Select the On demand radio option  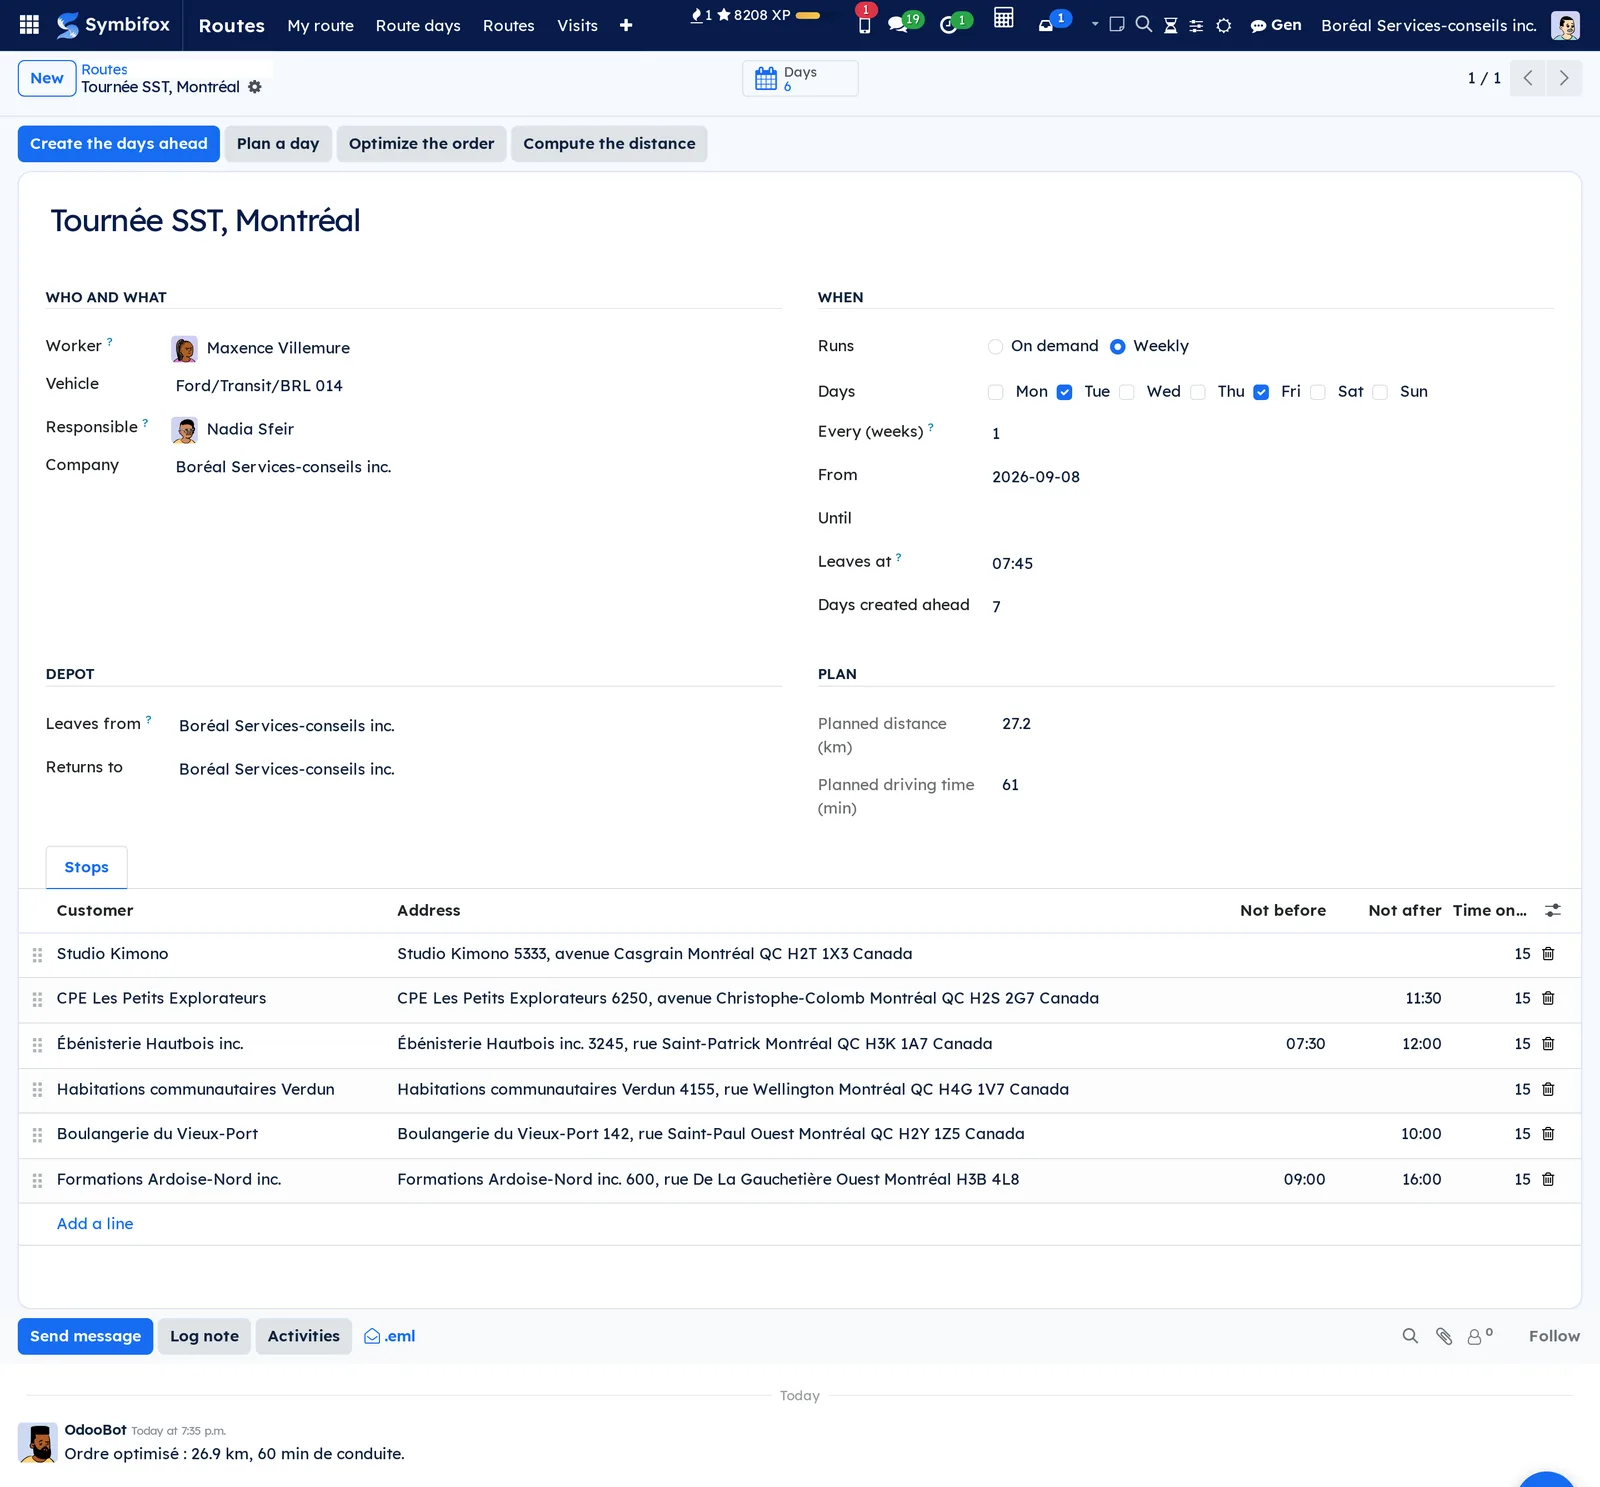[x=995, y=347]
